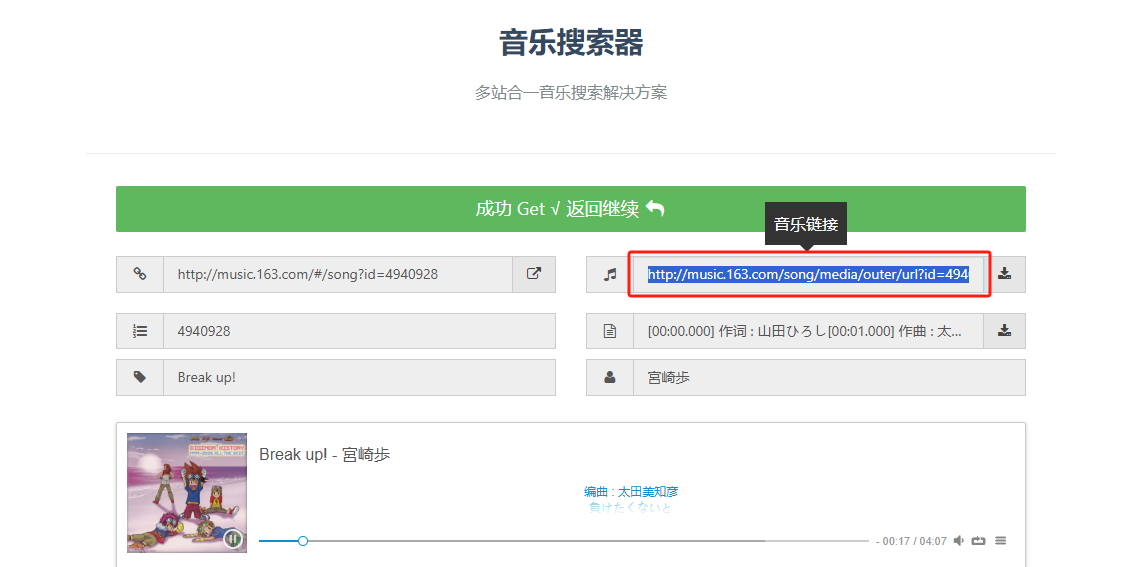Click the document icon beside lyrics field

[x=610, y=331]
